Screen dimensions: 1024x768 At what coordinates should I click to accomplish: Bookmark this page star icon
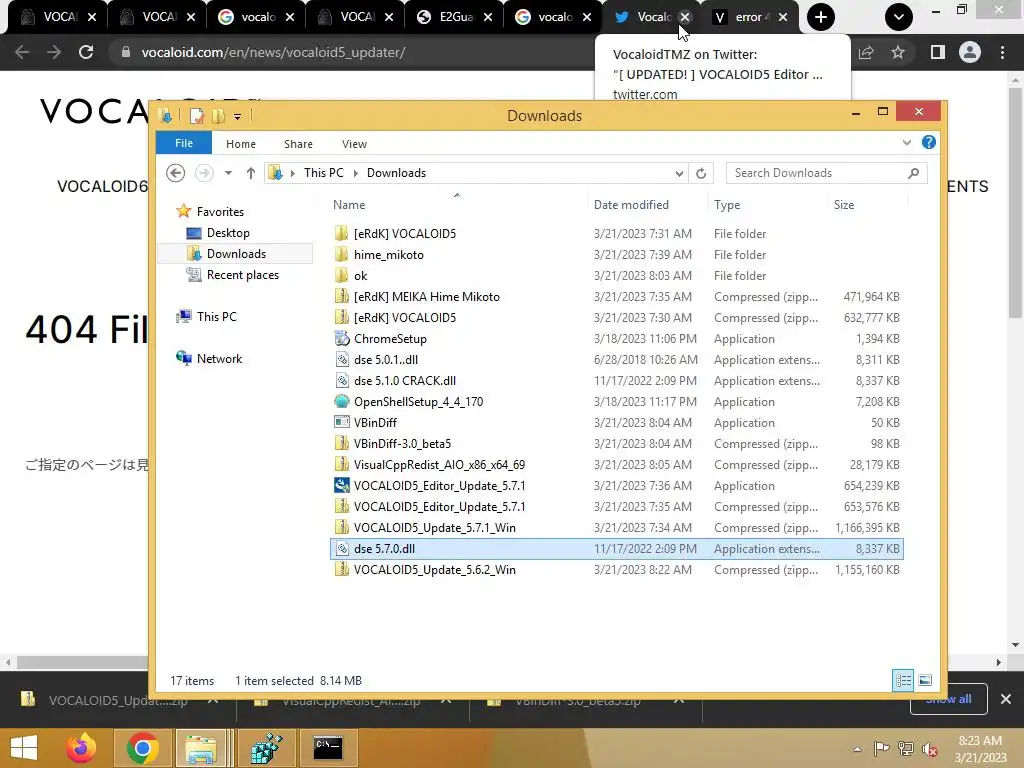(898, 52)
